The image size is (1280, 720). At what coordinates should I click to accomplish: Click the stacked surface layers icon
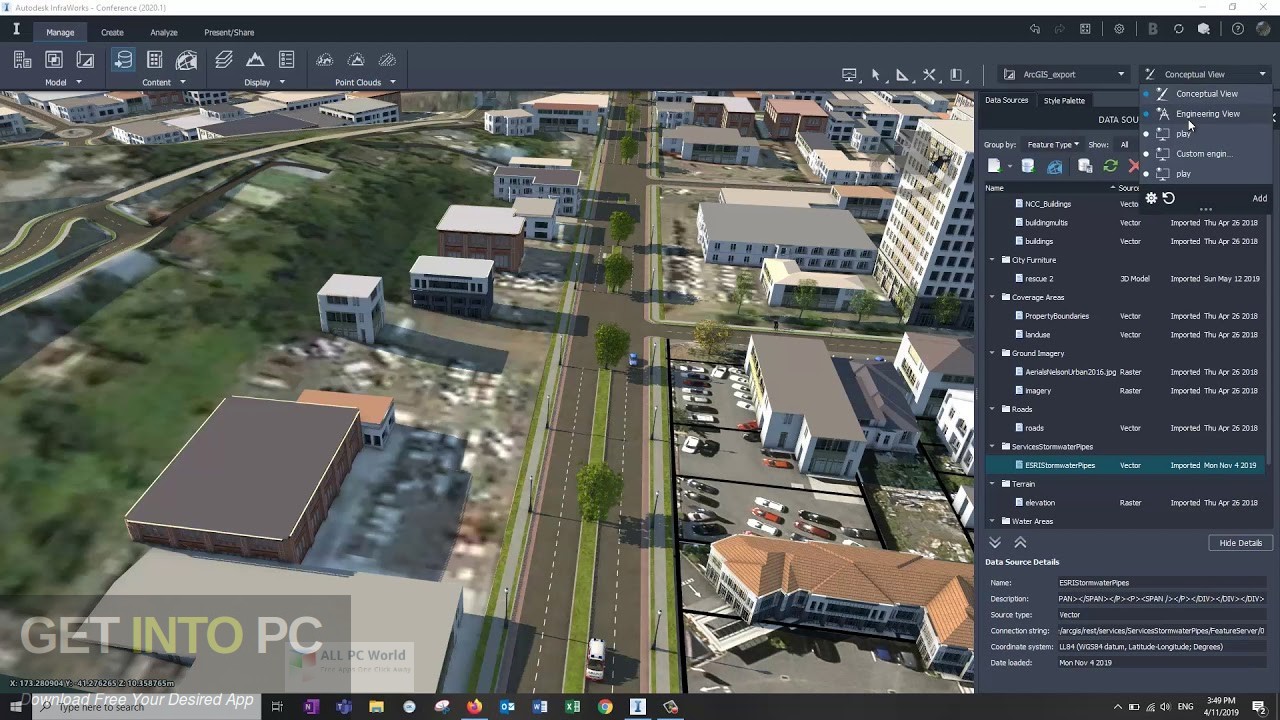click(224, 60)
